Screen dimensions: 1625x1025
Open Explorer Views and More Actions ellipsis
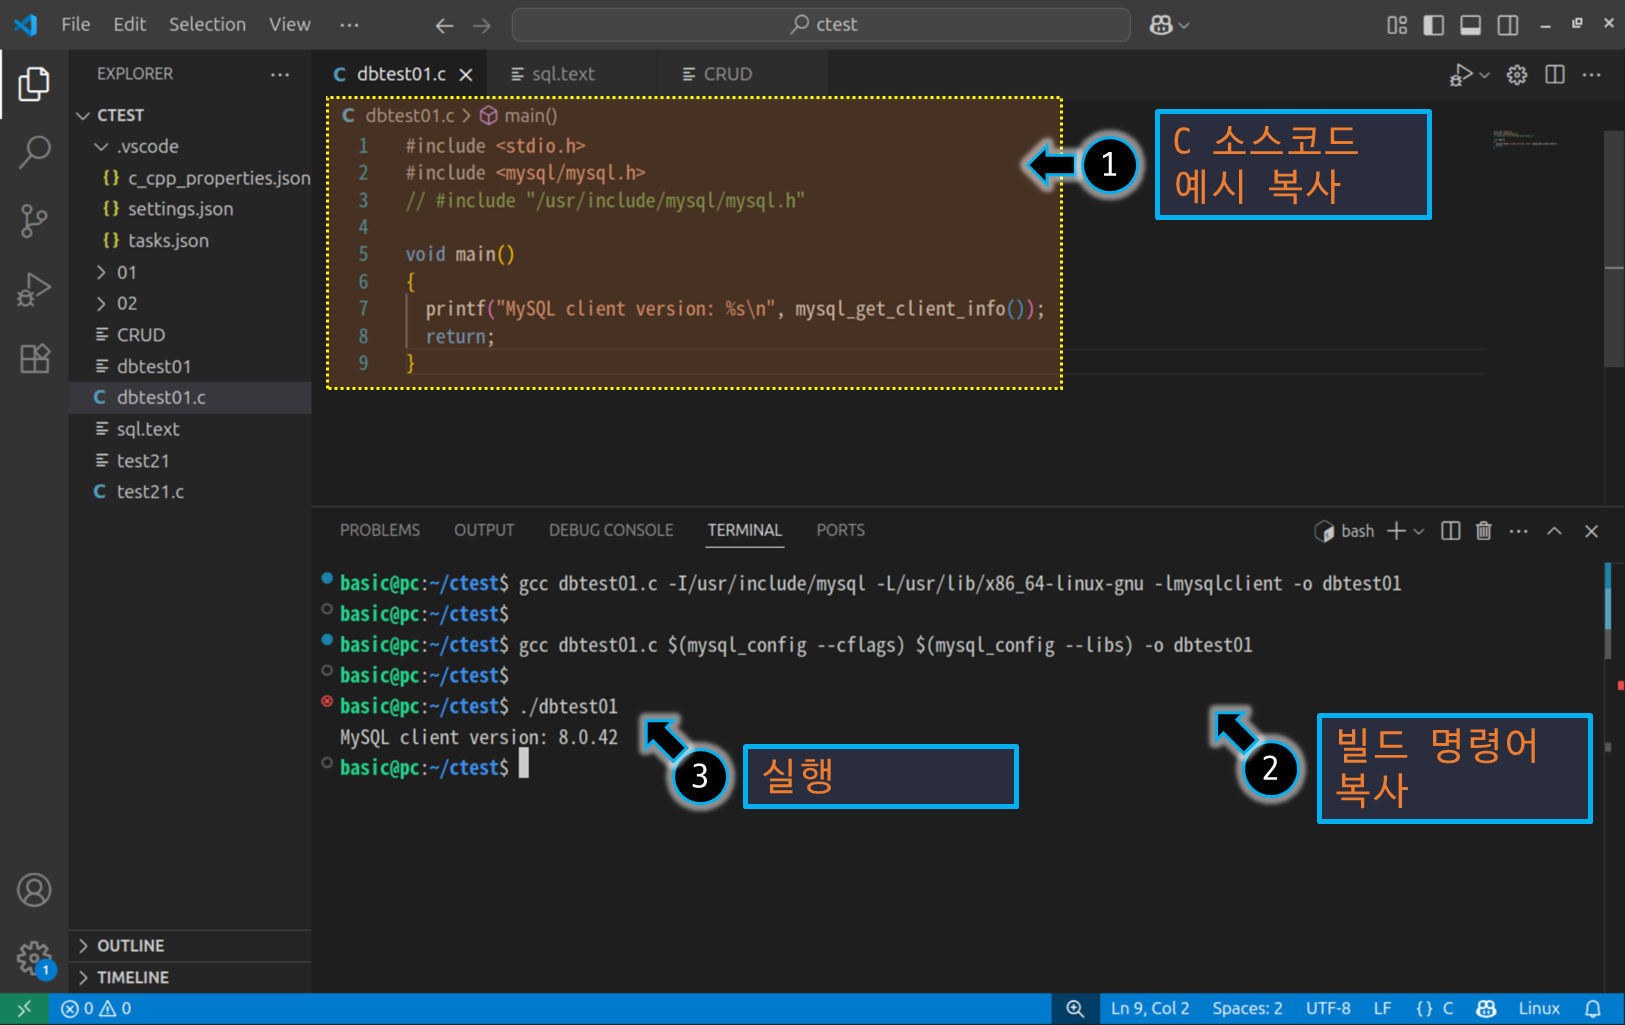tap(280, 74)
